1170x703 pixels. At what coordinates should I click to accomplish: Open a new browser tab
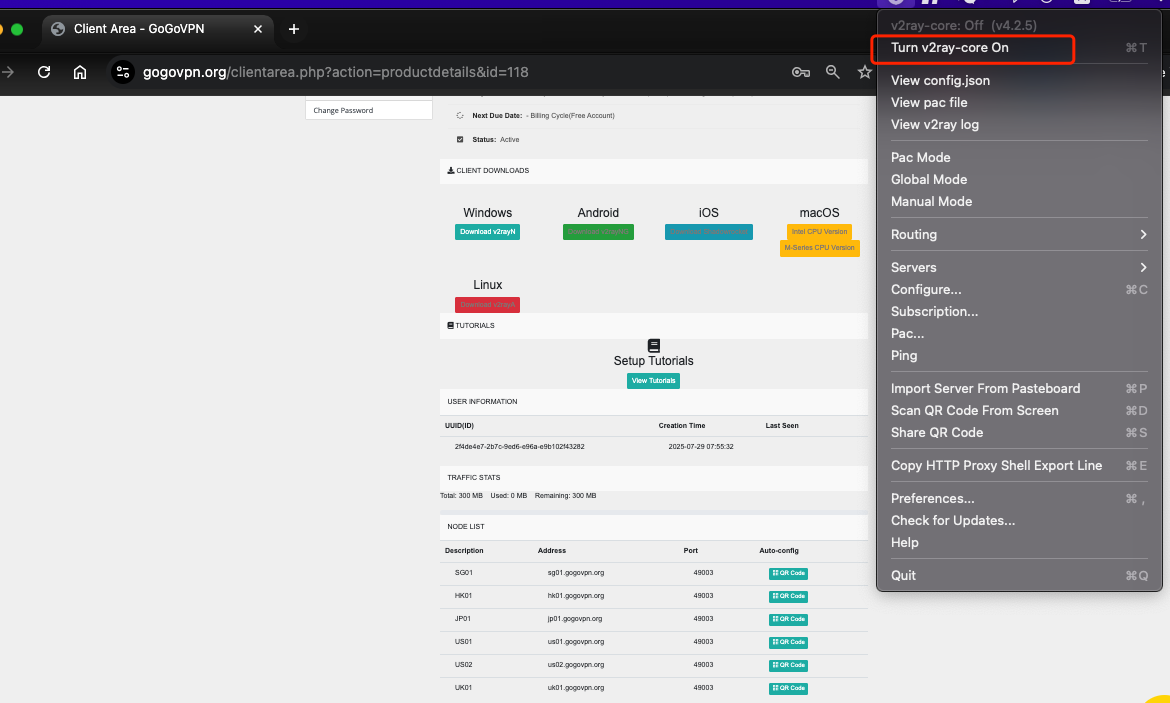[x=294, y=28]
